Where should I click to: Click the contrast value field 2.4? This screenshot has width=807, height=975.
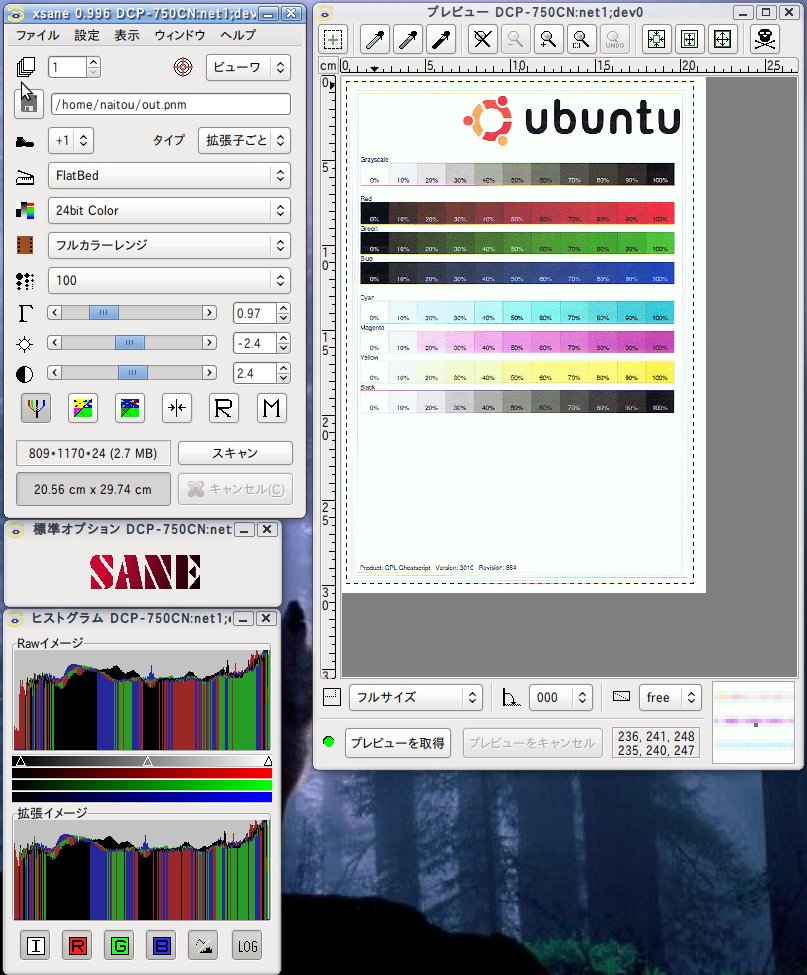254,373
